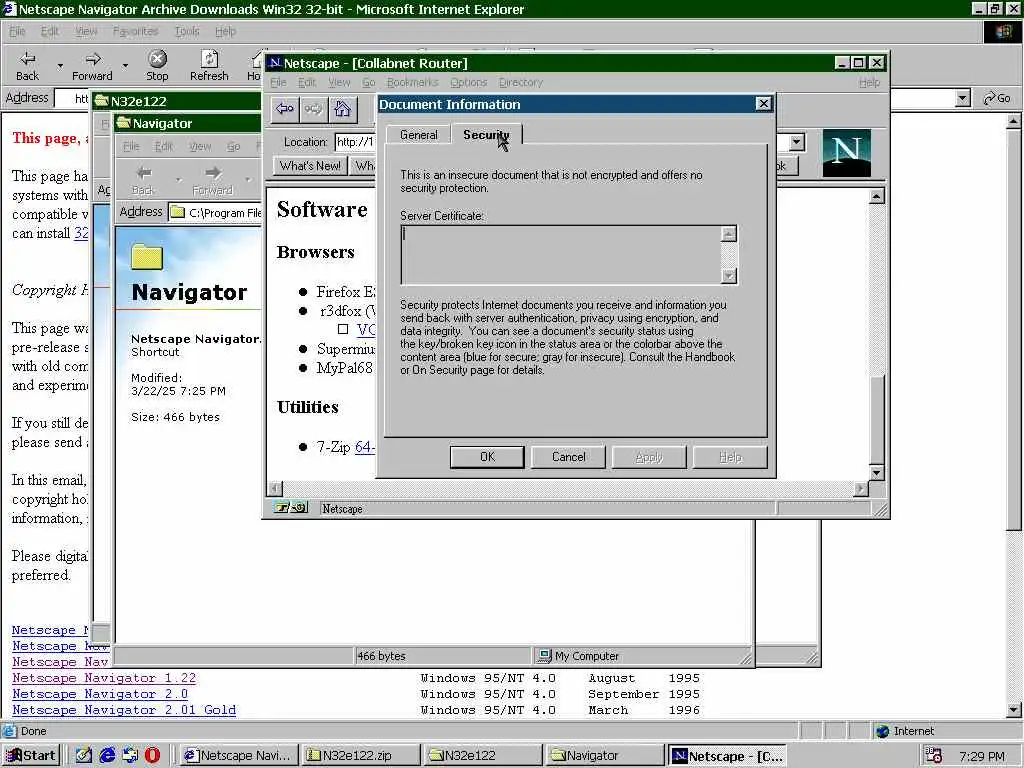The width and height of the screenshot is (1024, 768).
Task: Launch Opera from the quick launch bar
Action: (x=152, y=756)
